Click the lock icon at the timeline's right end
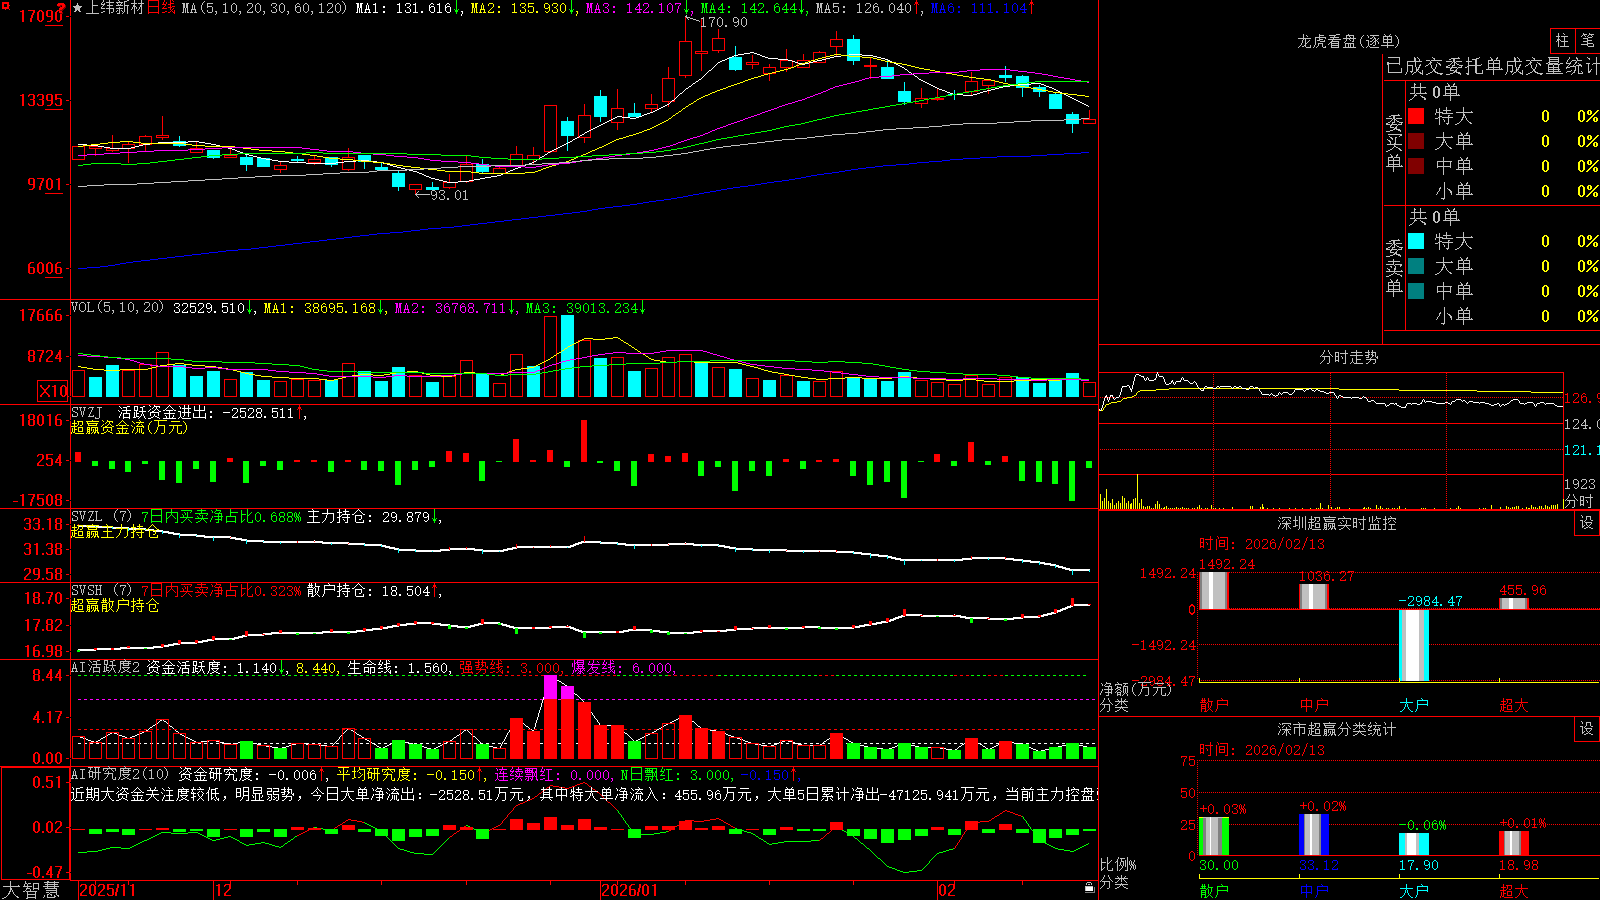This screenshot has height=900, width=1600. [1089, 888]
